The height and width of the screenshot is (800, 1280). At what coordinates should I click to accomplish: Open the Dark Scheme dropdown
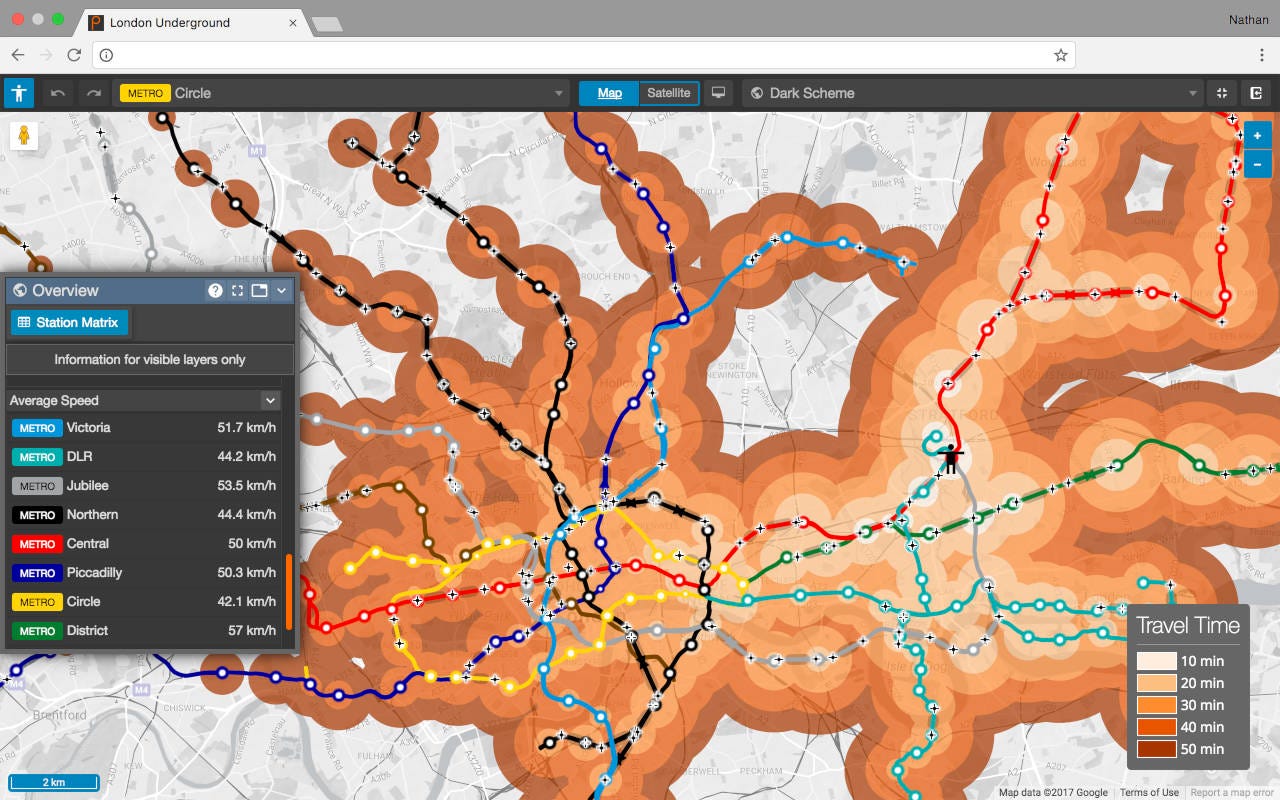click(1193, 92)
